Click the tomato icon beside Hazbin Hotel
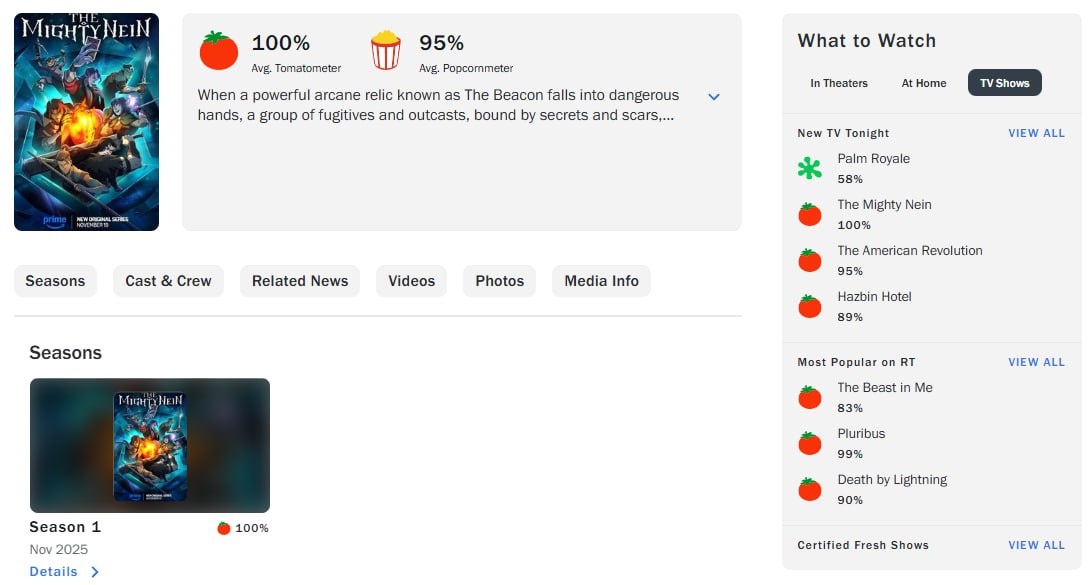This screenshot has height=585, width=1092. [x=809, y=306]
